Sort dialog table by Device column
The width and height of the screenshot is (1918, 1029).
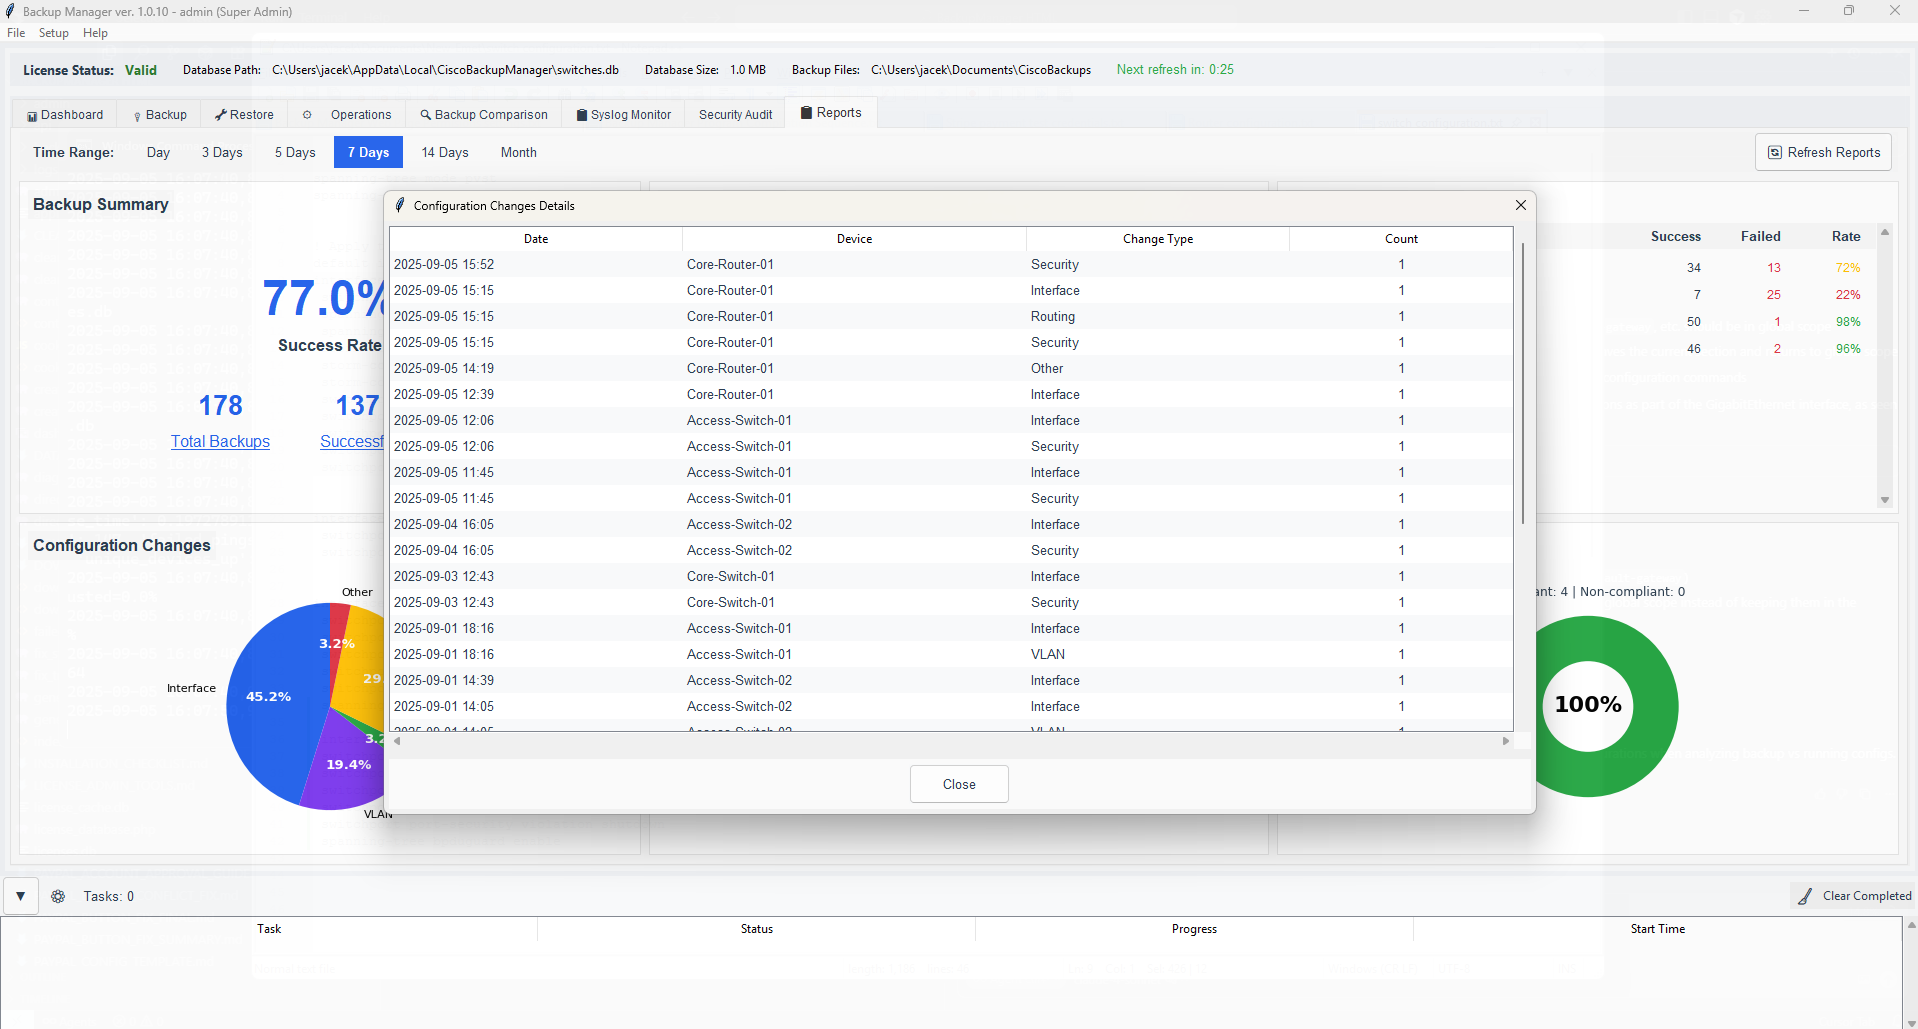click(854, 239)
